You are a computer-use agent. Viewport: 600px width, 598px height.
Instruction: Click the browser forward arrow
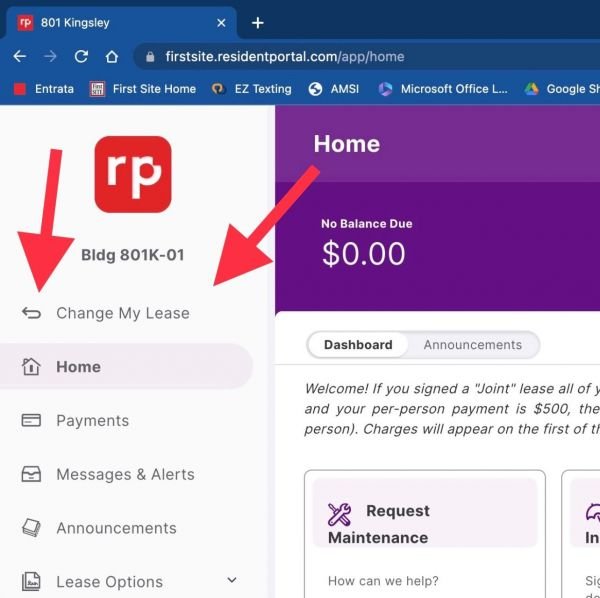[50, 57]
